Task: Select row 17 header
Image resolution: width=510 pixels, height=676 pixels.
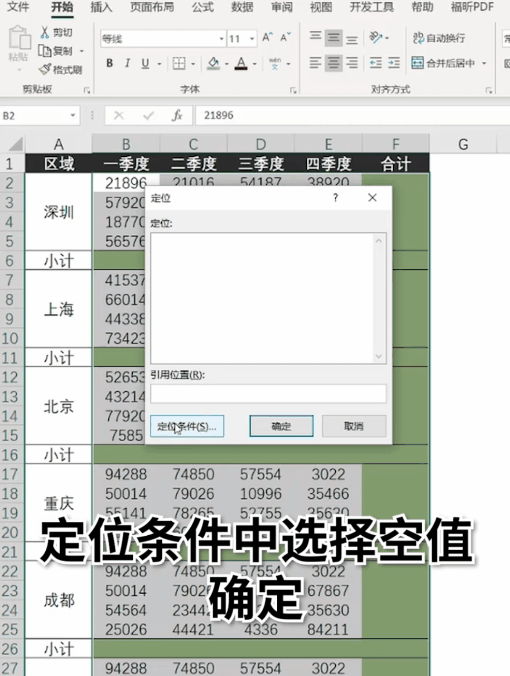Action: point(10,474)
